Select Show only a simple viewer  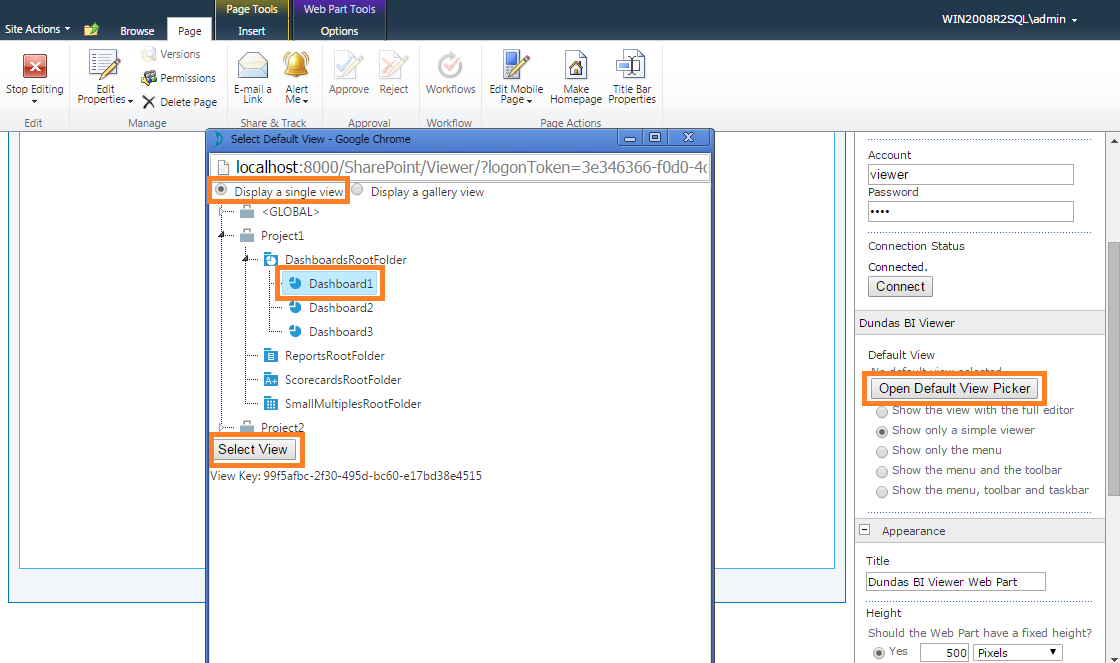[x=882, y=432]
